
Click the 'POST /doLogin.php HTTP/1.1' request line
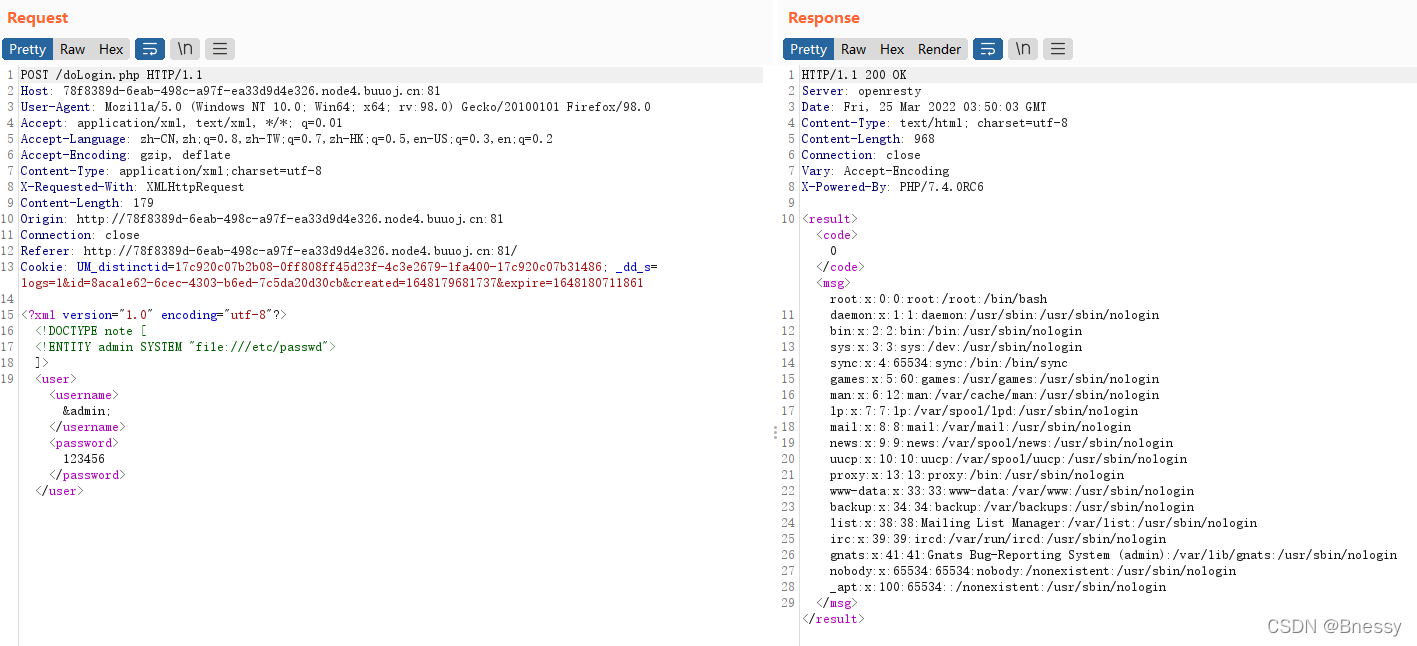pyautogui.click(x=111, y=75)
